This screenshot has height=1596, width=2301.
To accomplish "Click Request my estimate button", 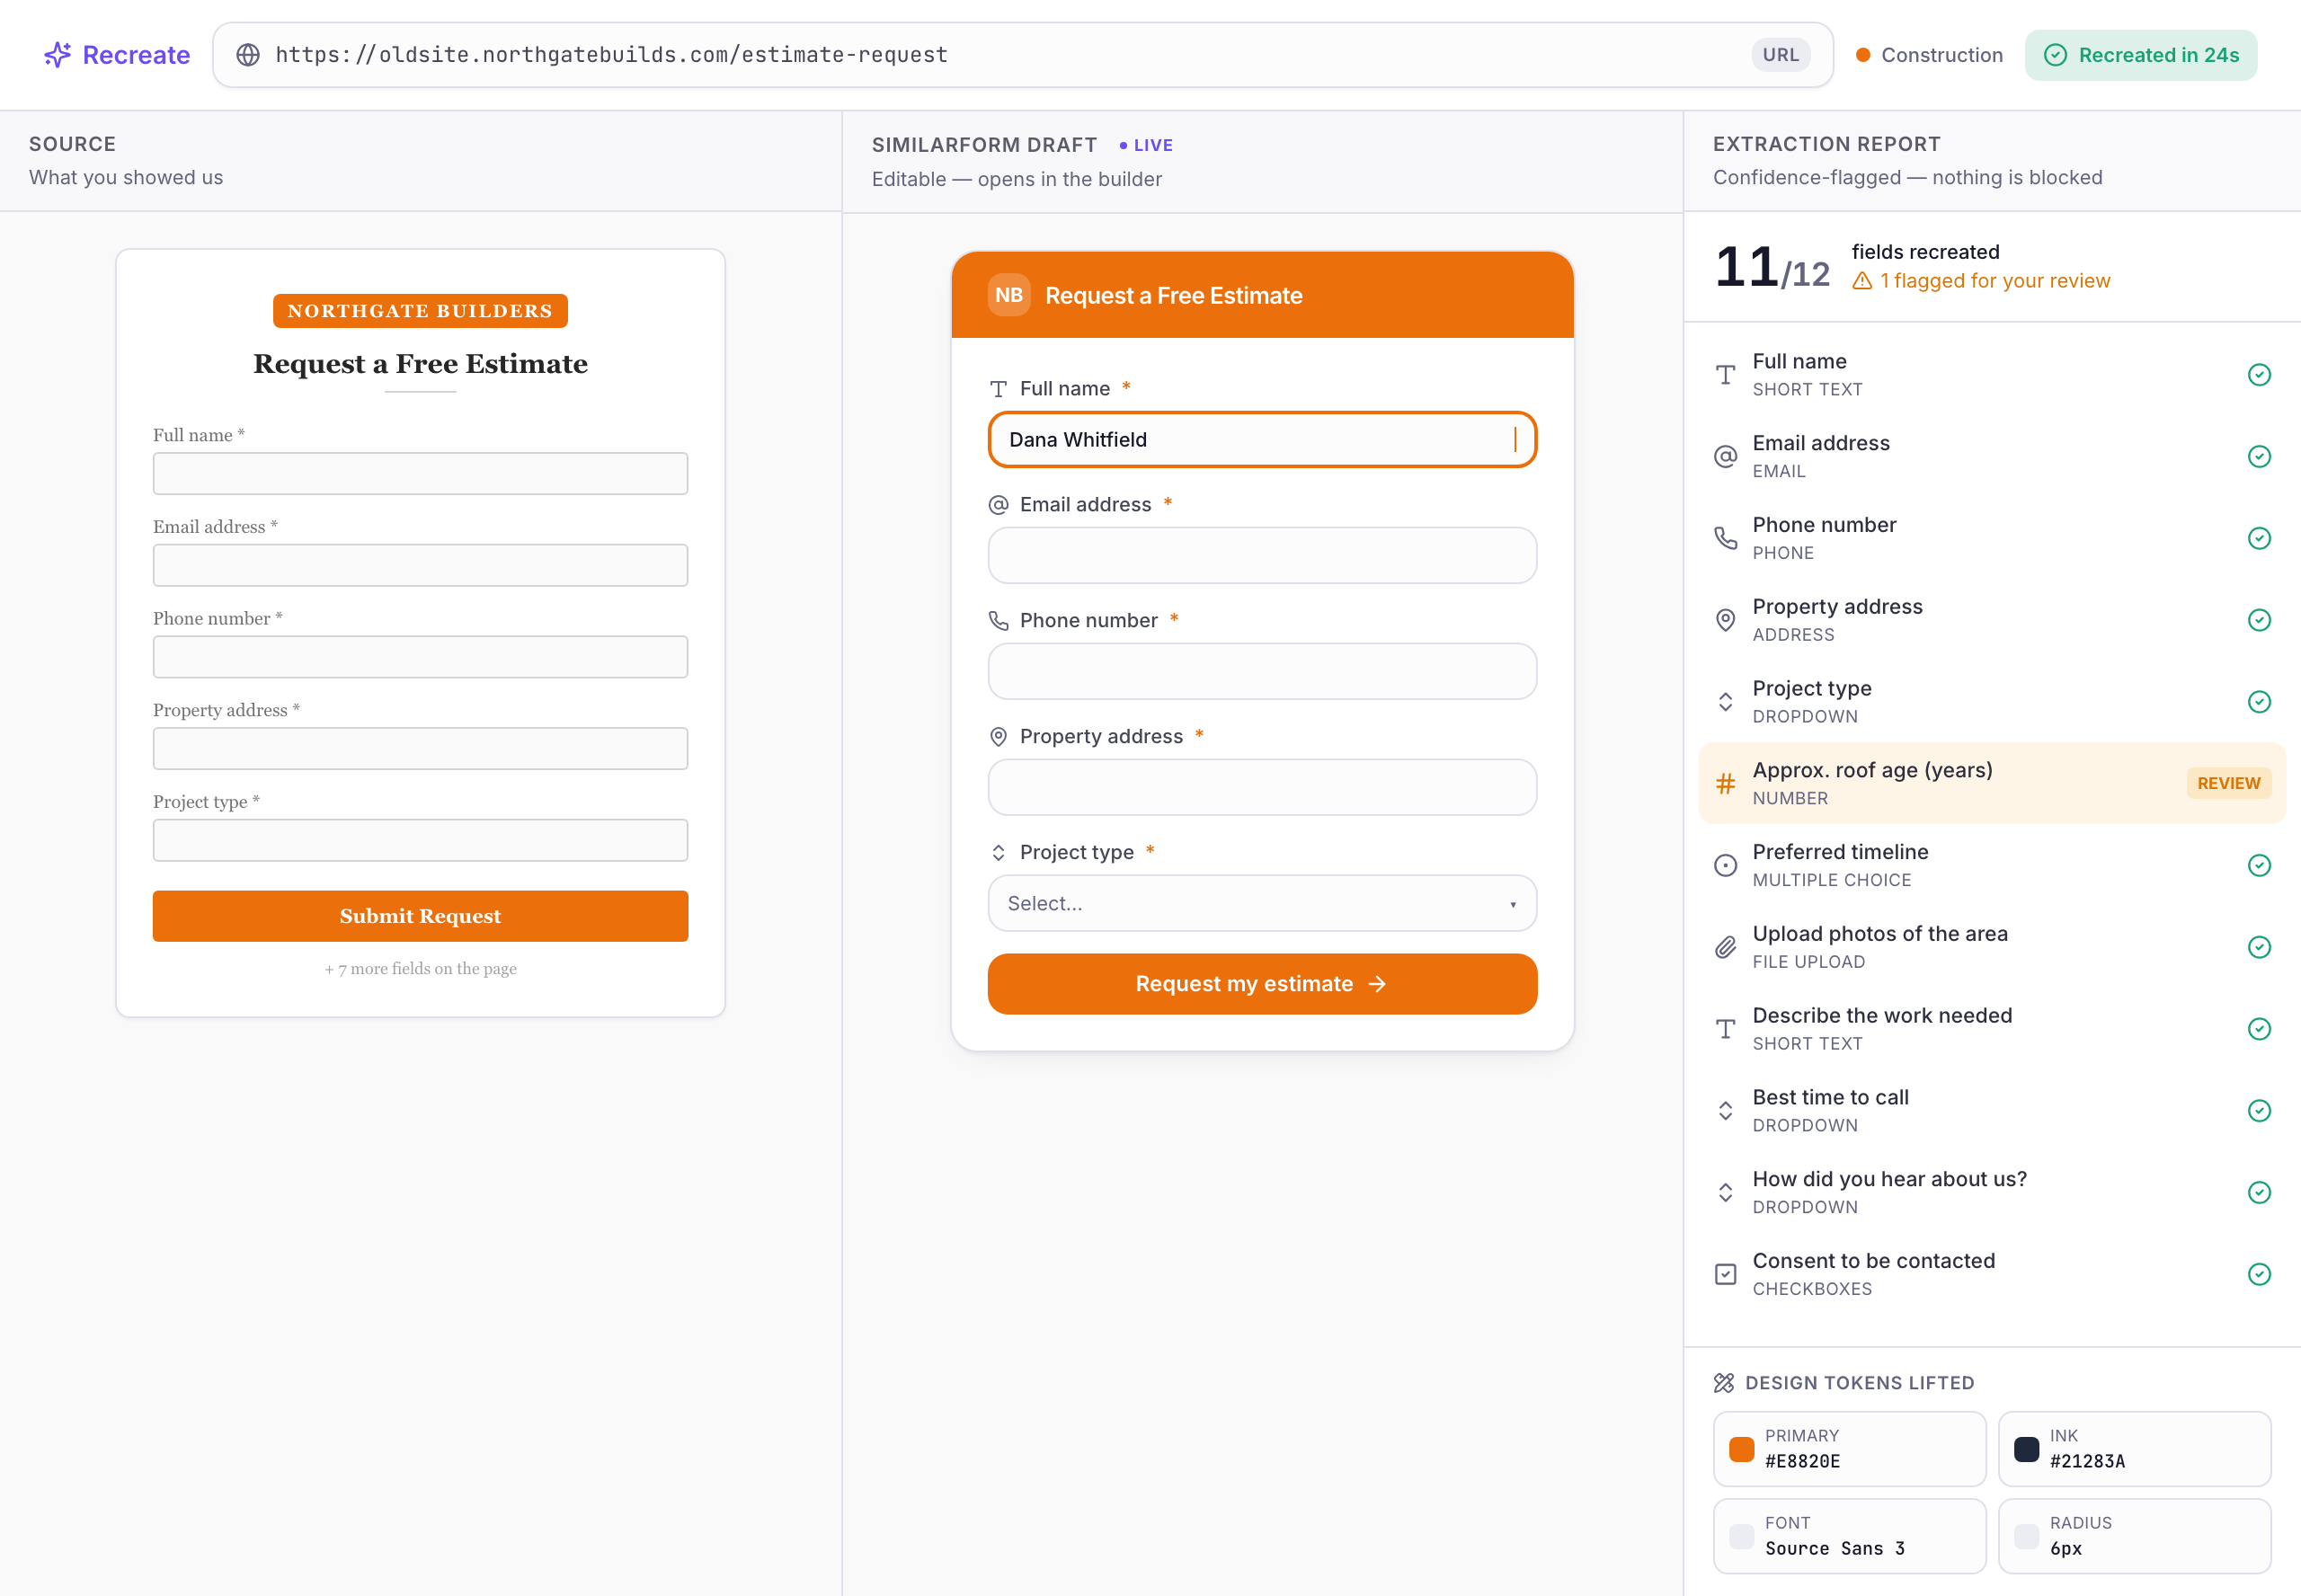I will [x=1262, y=984].
